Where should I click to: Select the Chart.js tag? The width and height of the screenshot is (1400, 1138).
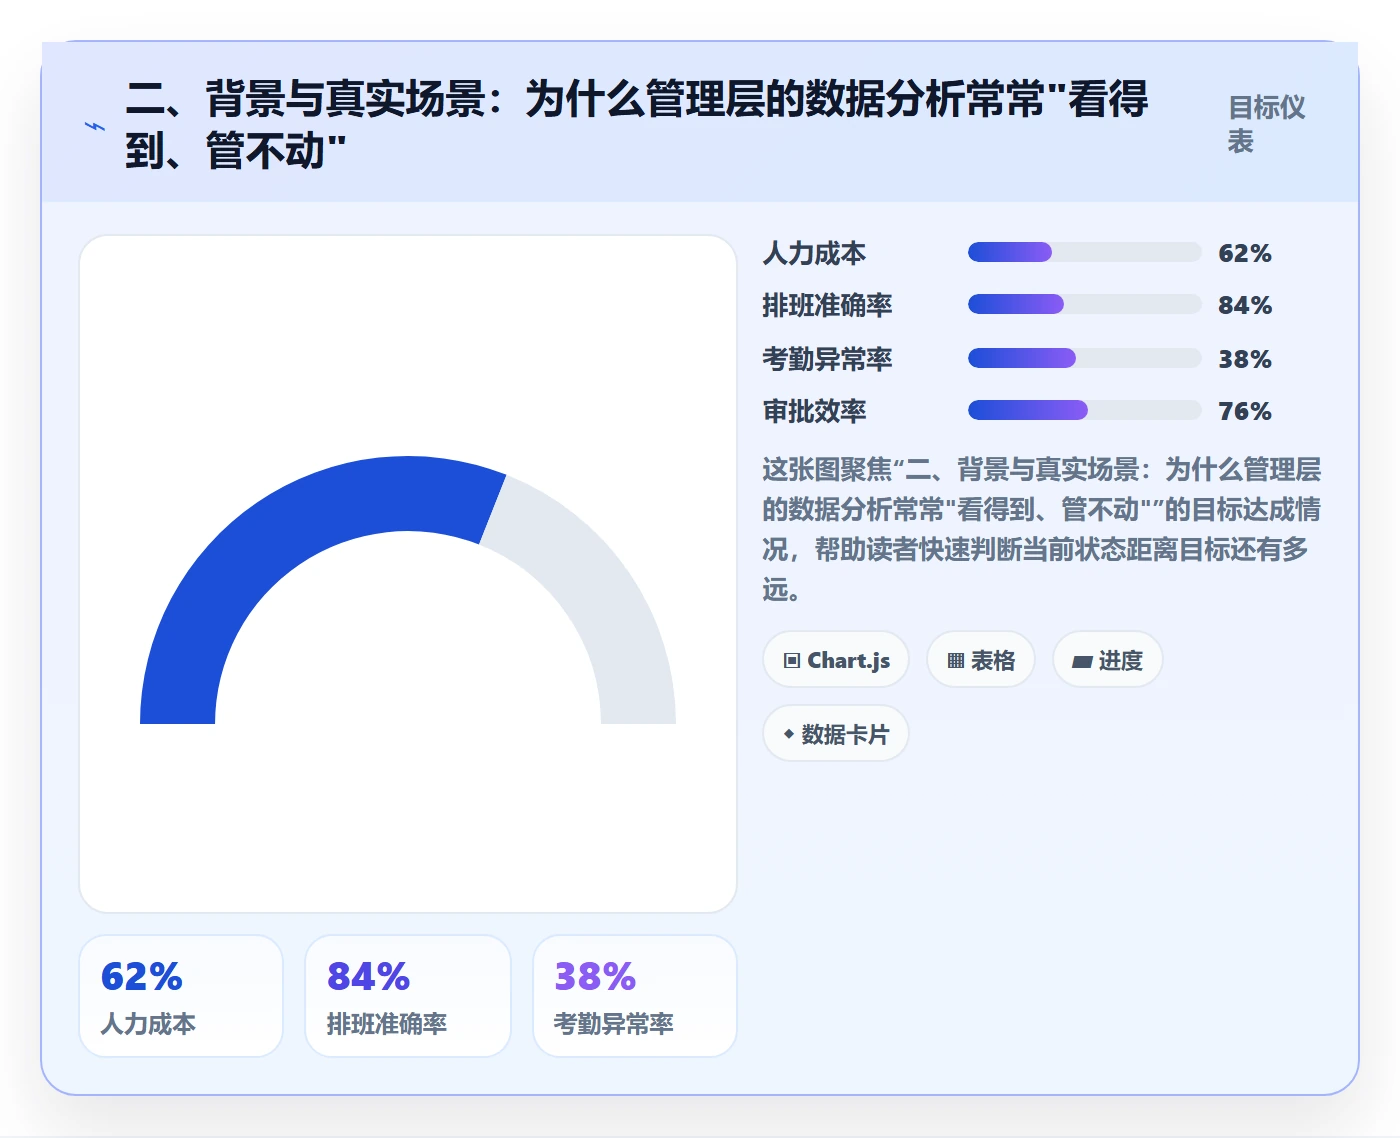[836, 660]
